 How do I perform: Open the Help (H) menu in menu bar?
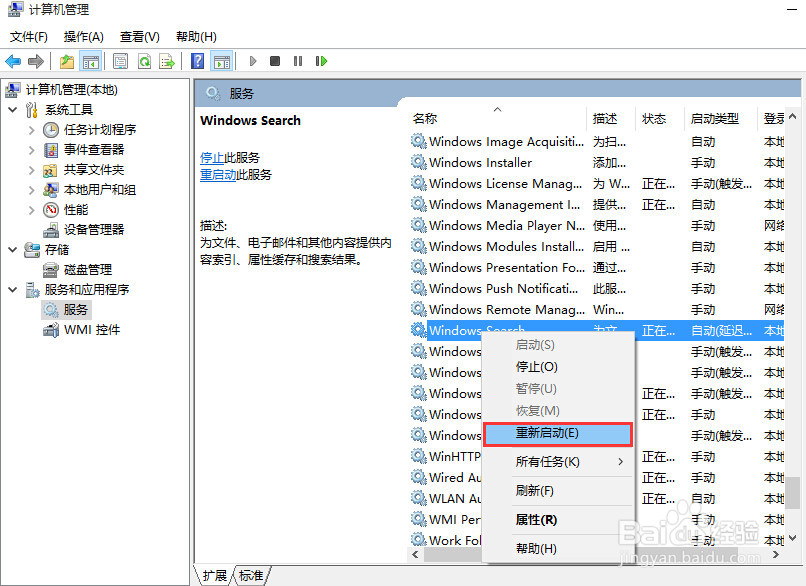196,37
